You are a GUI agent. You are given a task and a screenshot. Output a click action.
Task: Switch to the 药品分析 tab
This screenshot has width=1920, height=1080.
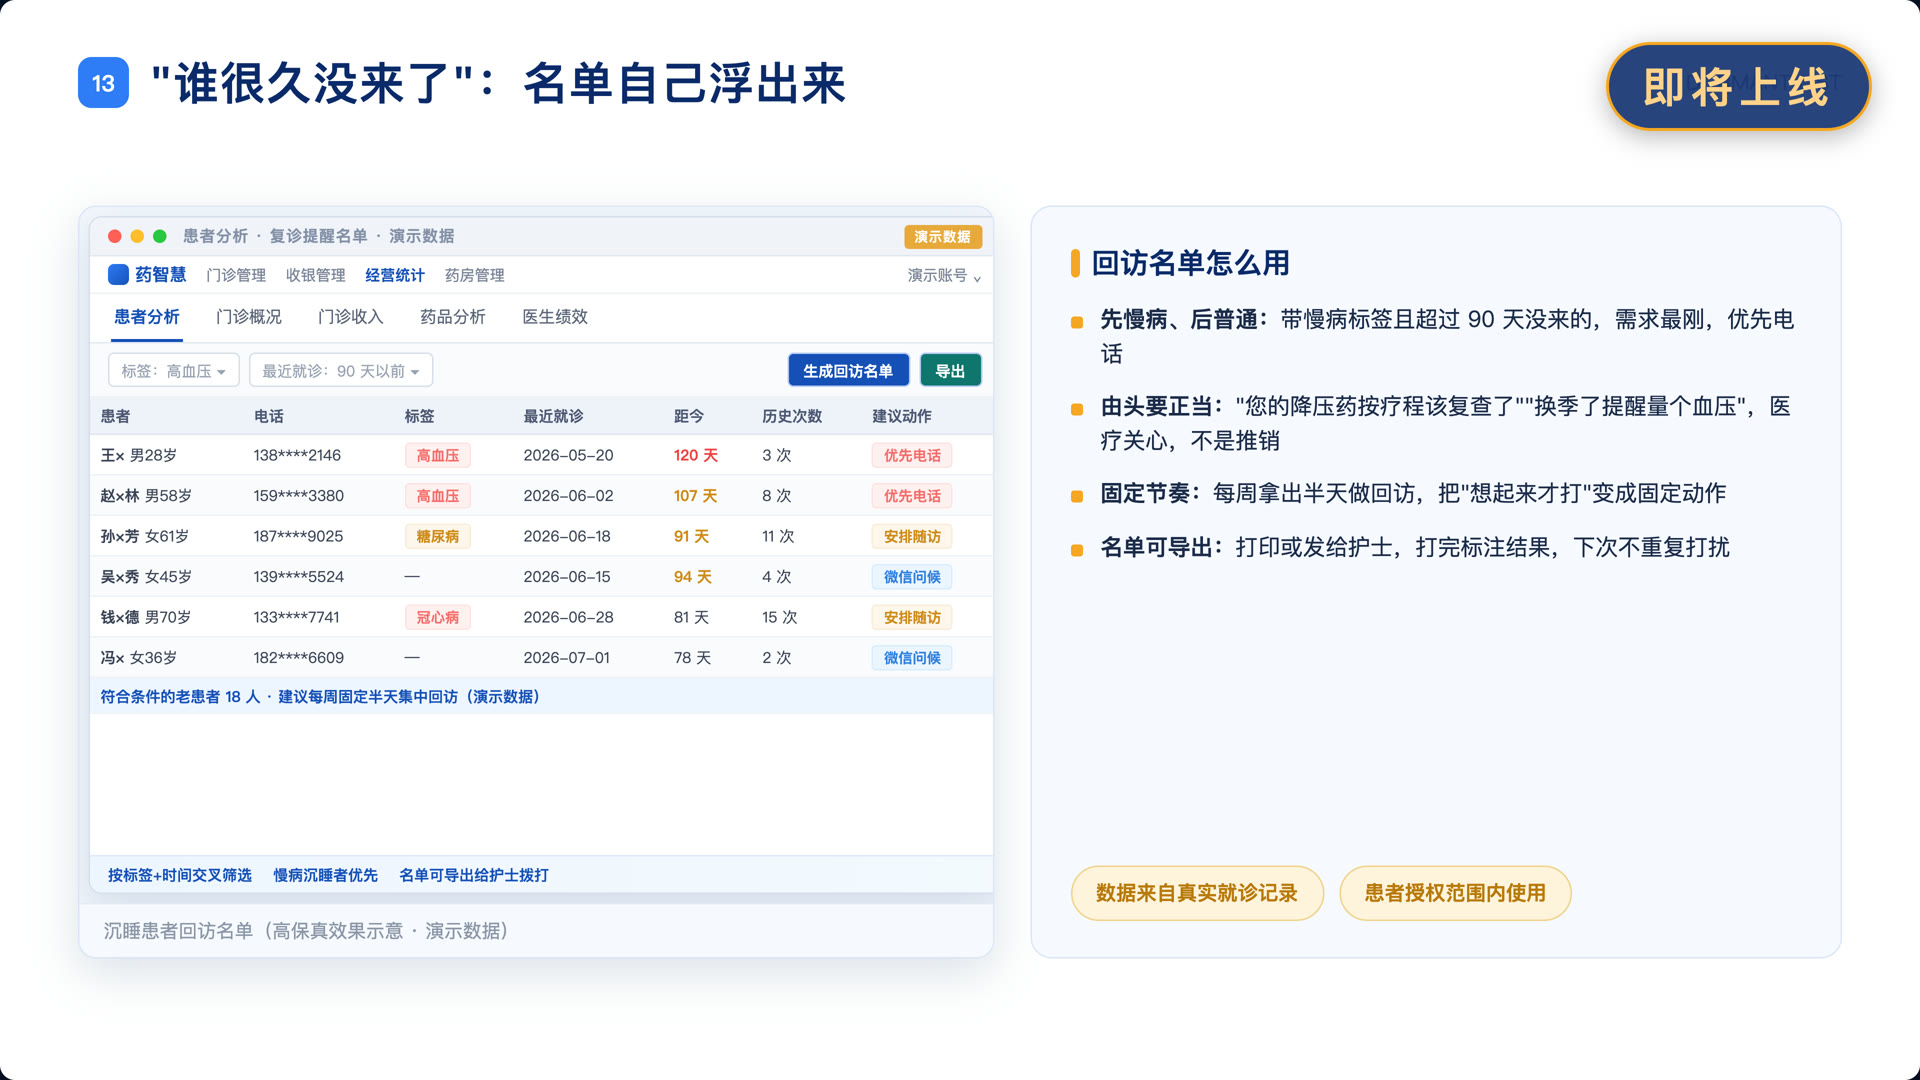(x=453, y=317)
